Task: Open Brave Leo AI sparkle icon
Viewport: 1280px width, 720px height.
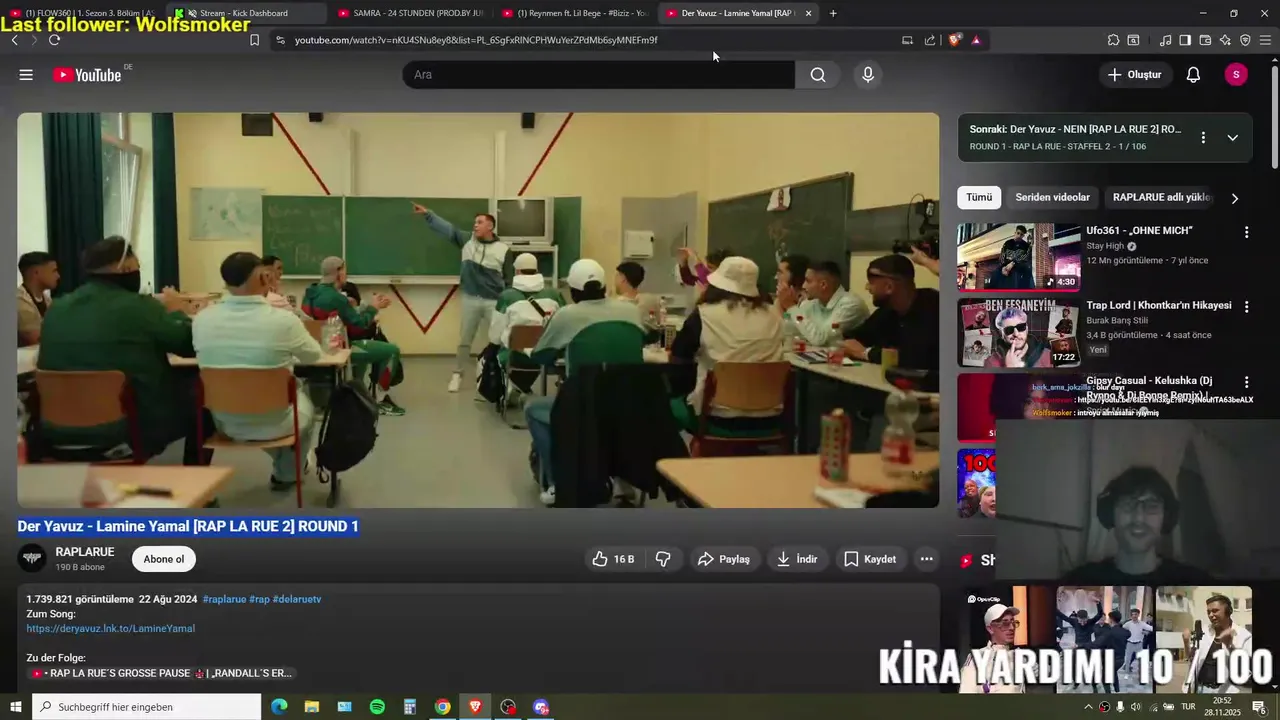Action: [1225, 40]
